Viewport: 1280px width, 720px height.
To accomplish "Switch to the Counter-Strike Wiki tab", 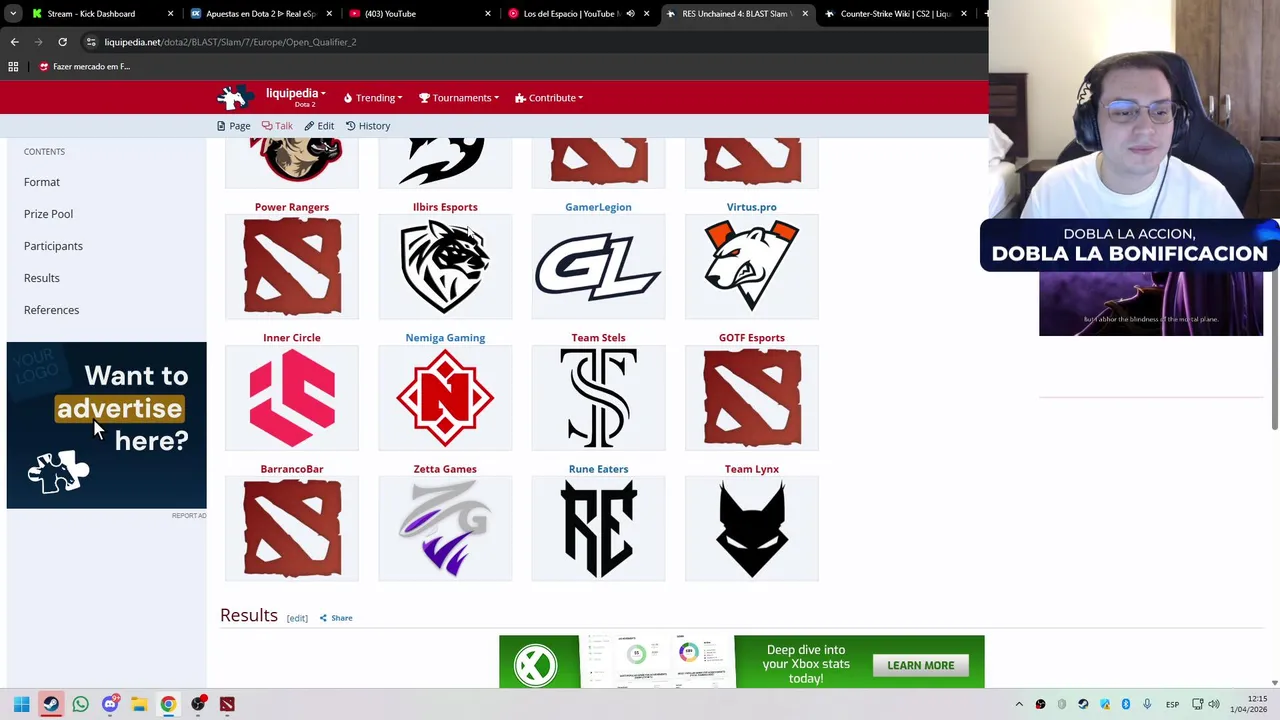I will pos(895,14).
